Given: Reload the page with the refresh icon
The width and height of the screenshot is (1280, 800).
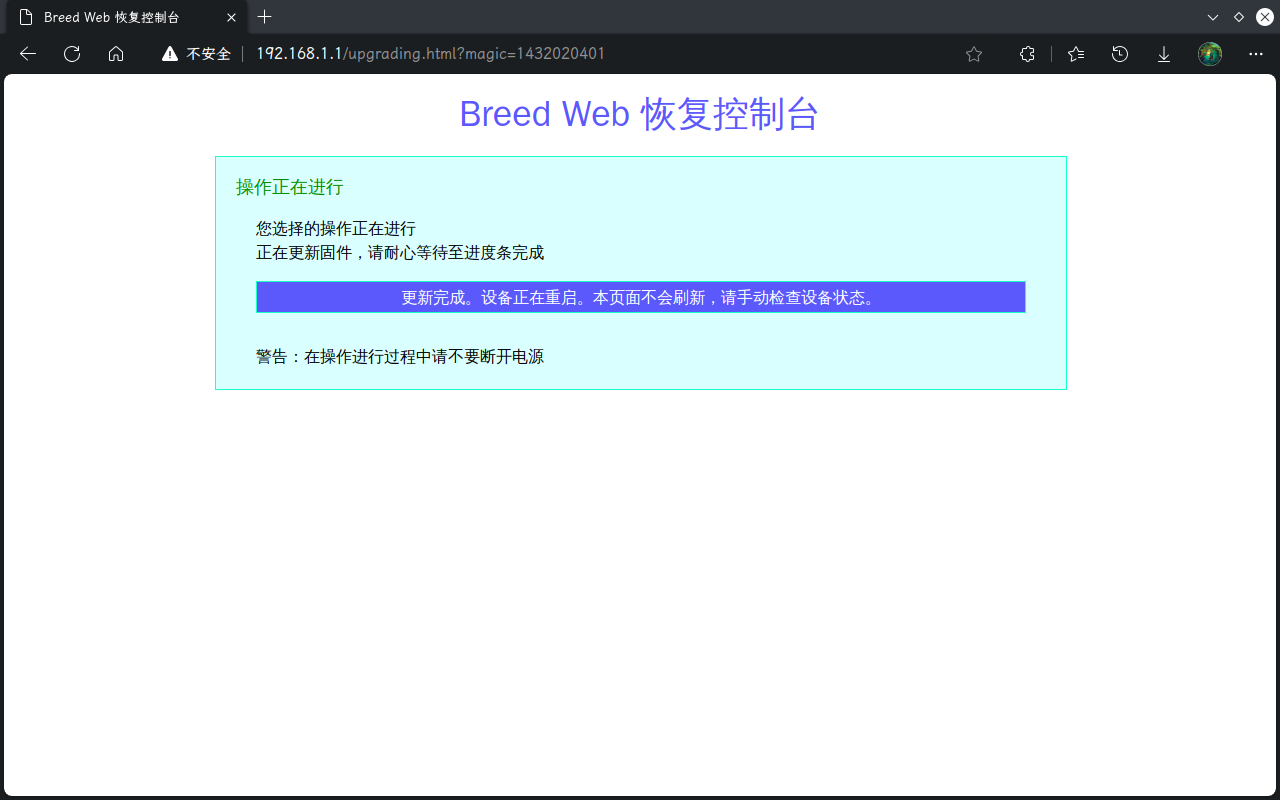Looking at the screenshot, I should [x=72, y=54].
